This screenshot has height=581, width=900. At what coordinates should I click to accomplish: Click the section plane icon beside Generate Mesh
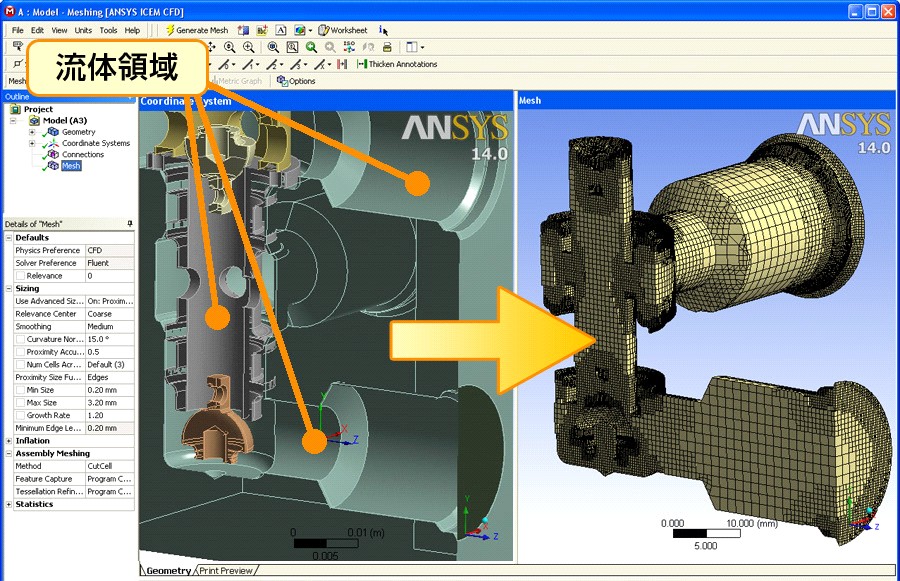[243, 30]
